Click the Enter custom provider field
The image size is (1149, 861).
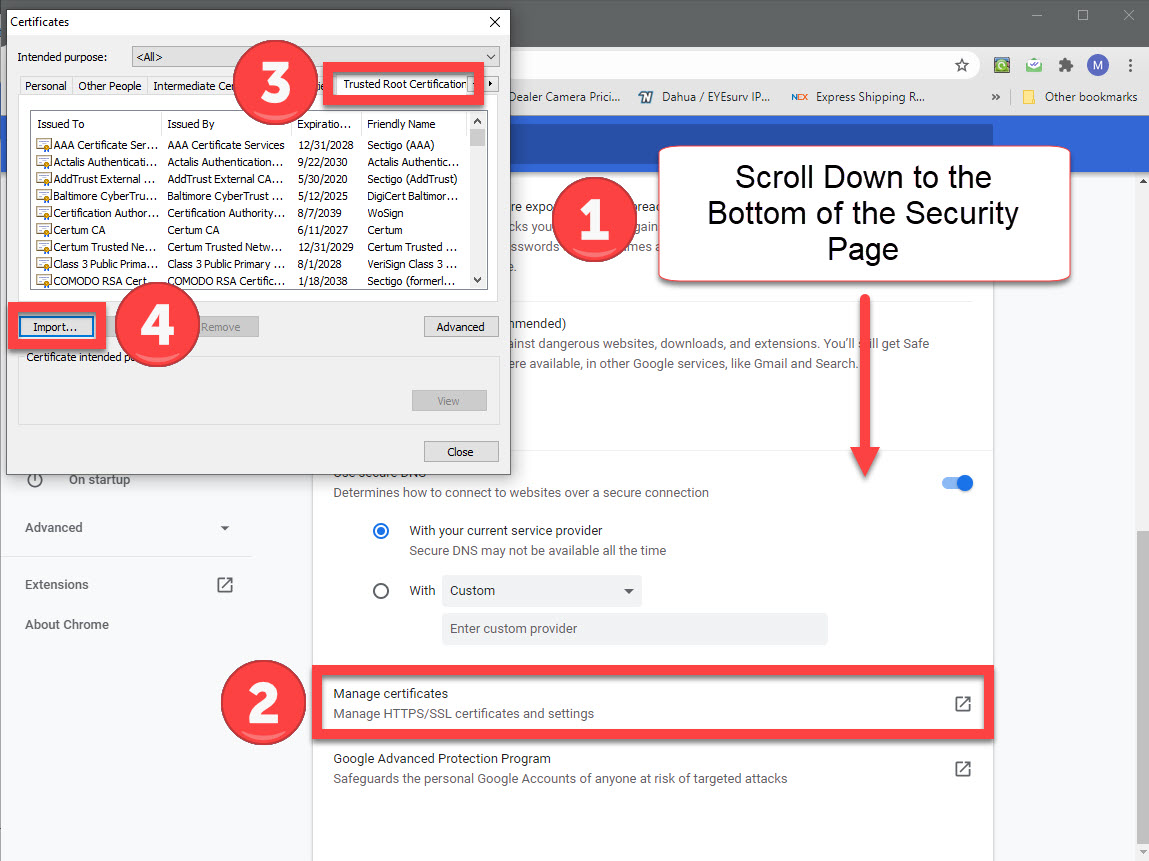click(634, 629)
